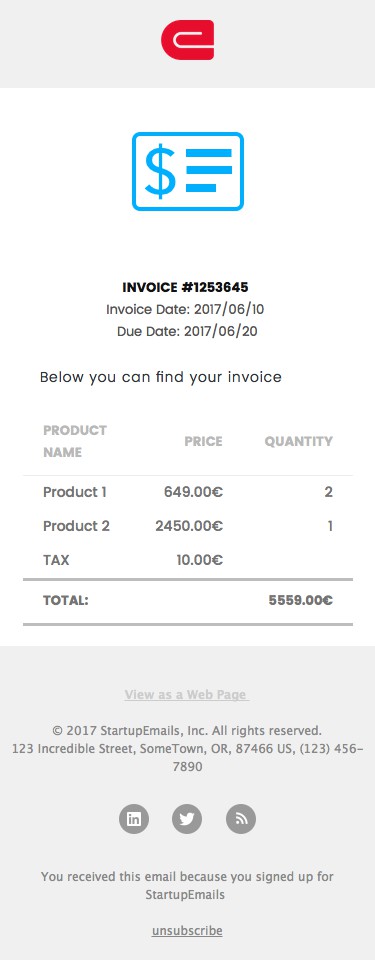Select the Product 1 row name
This screenshot has width=375, height=960.
[75, 492]
